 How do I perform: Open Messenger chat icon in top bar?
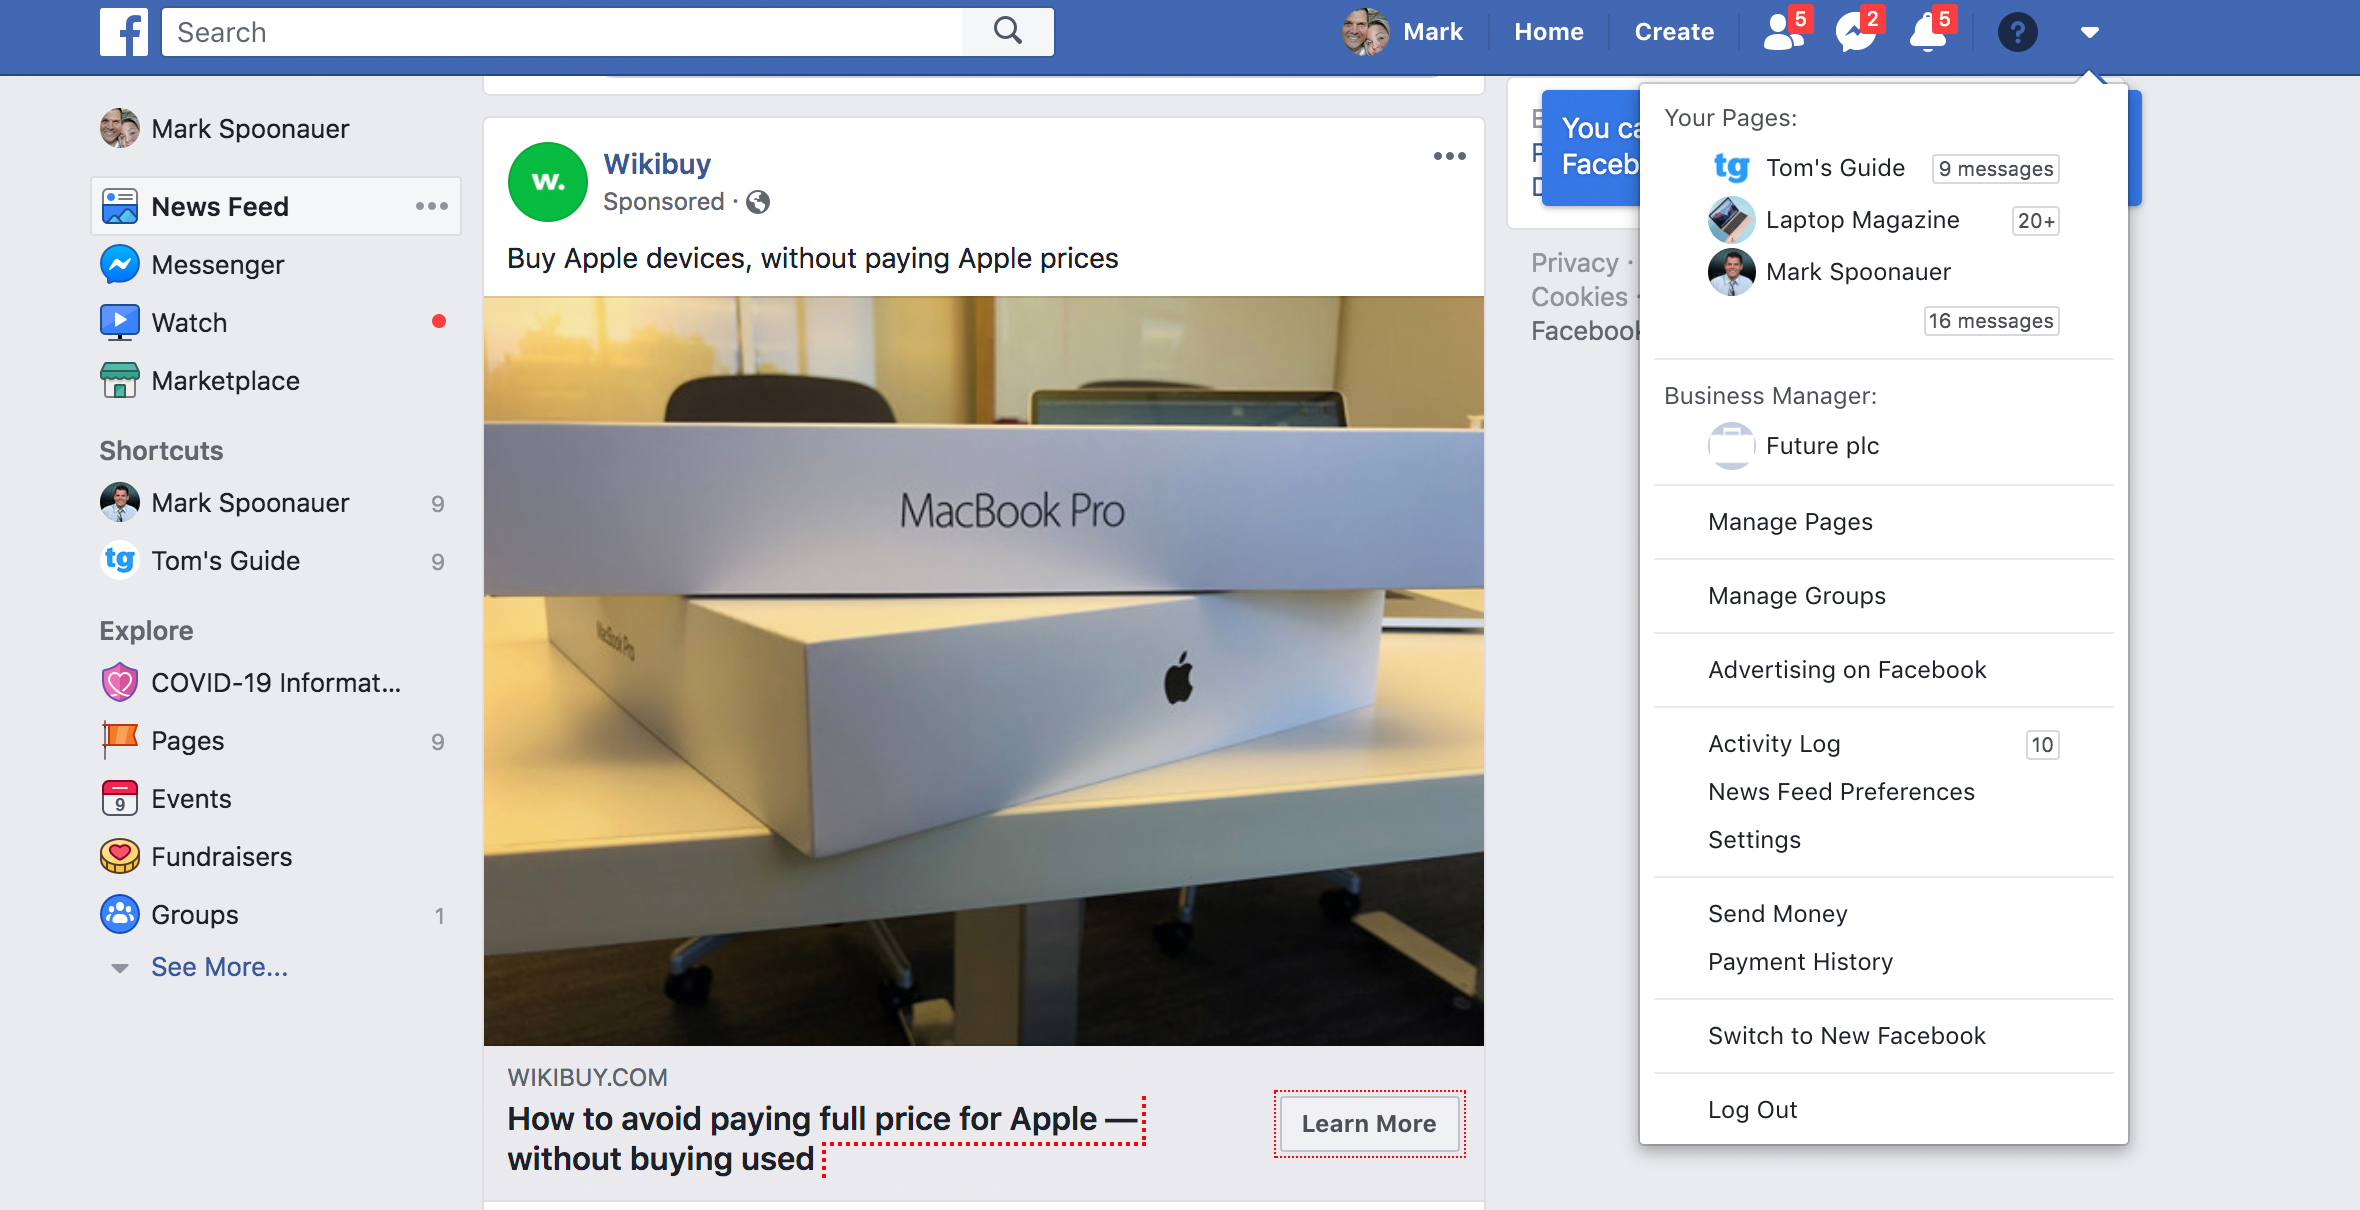point(1857,32)
